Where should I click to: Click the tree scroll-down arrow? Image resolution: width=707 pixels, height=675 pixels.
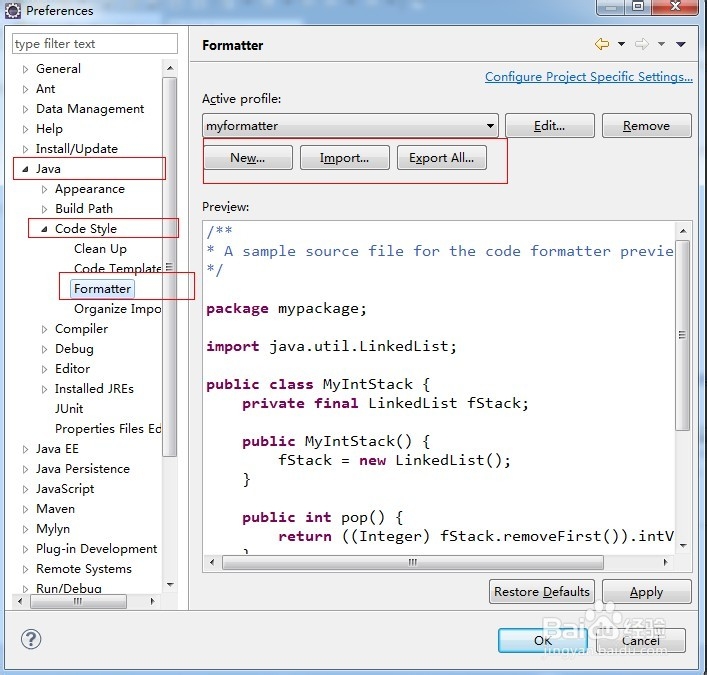coord(170,585)
